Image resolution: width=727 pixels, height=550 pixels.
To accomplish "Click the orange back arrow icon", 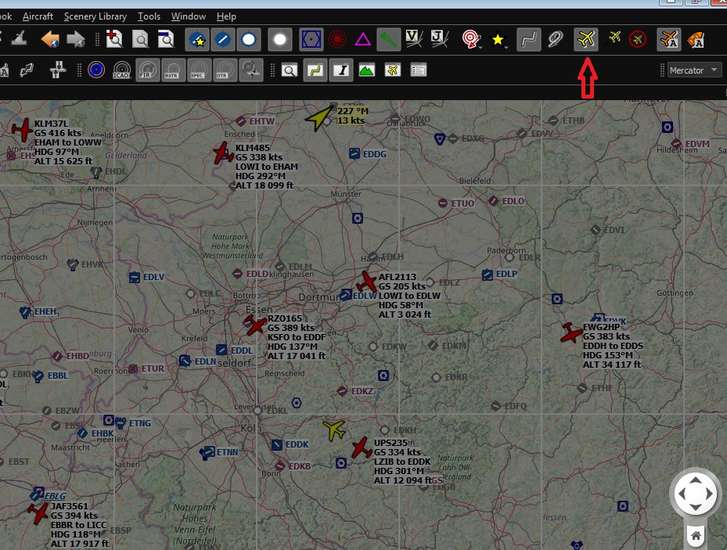I will [x=50, y=40].
